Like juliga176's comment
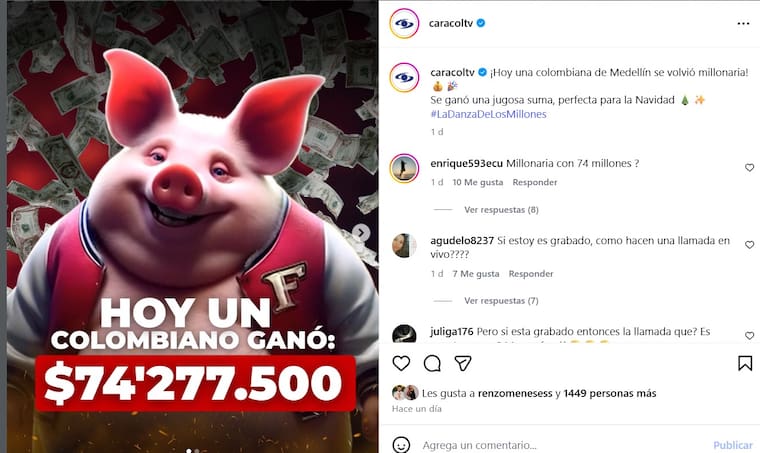 (749, 335)
